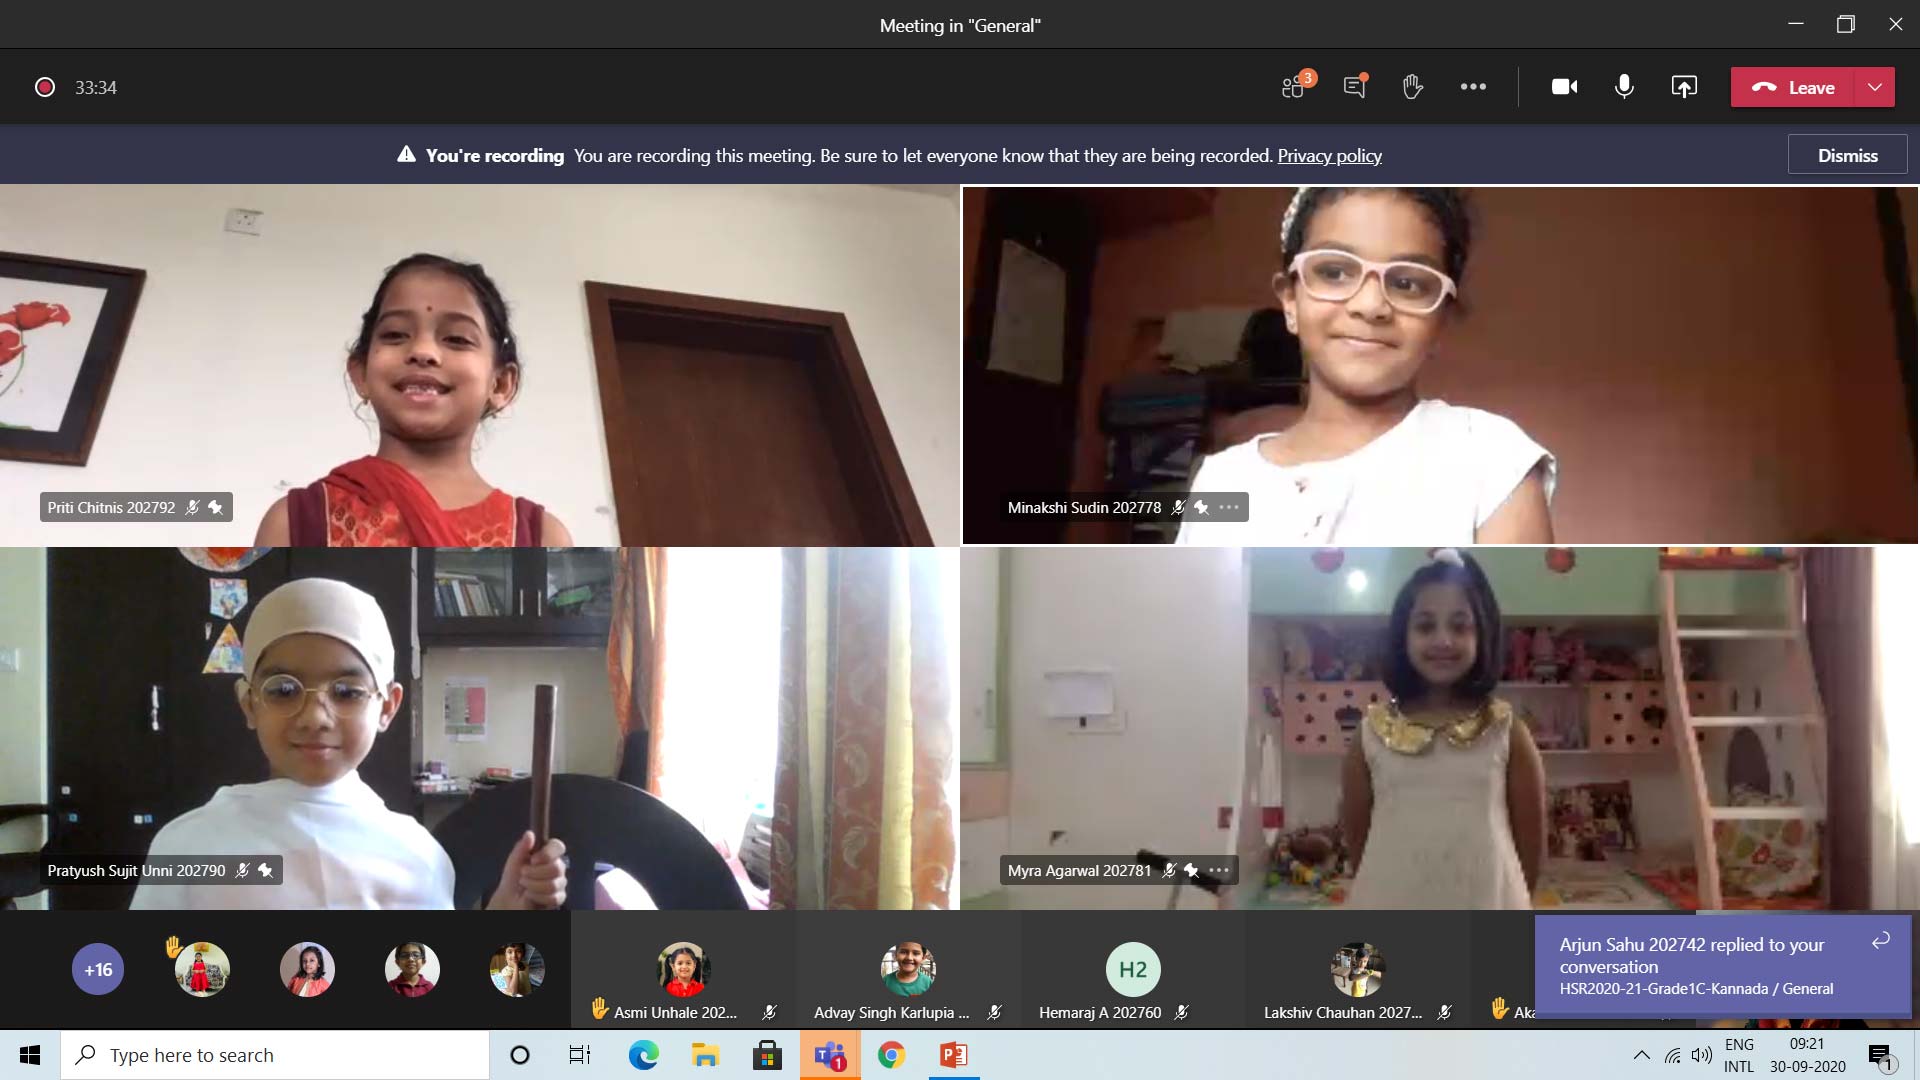Viewport: 1920px width, 1080px height.
Task: Select Hemaraj A 202760 H2 avatar
Action: (1133, 969)
